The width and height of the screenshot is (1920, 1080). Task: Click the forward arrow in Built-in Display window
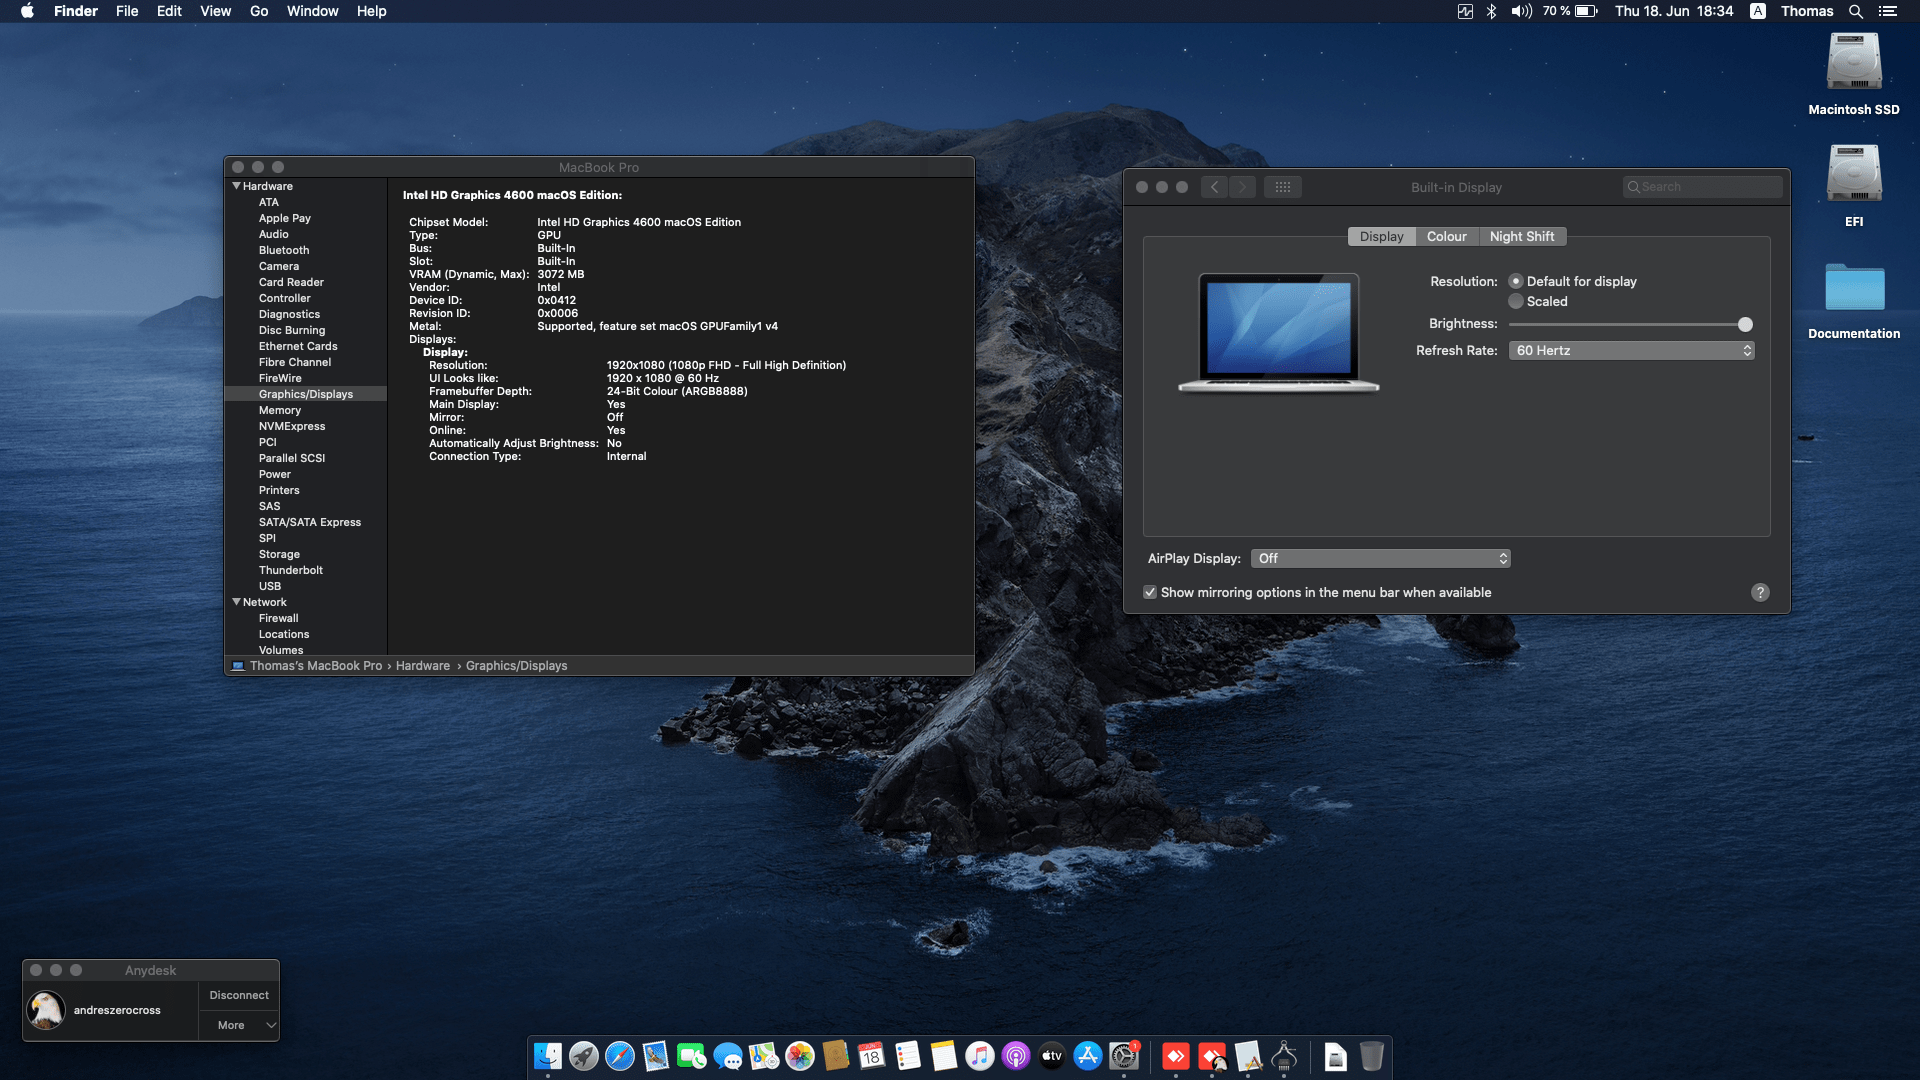[x=1242, y=187]
